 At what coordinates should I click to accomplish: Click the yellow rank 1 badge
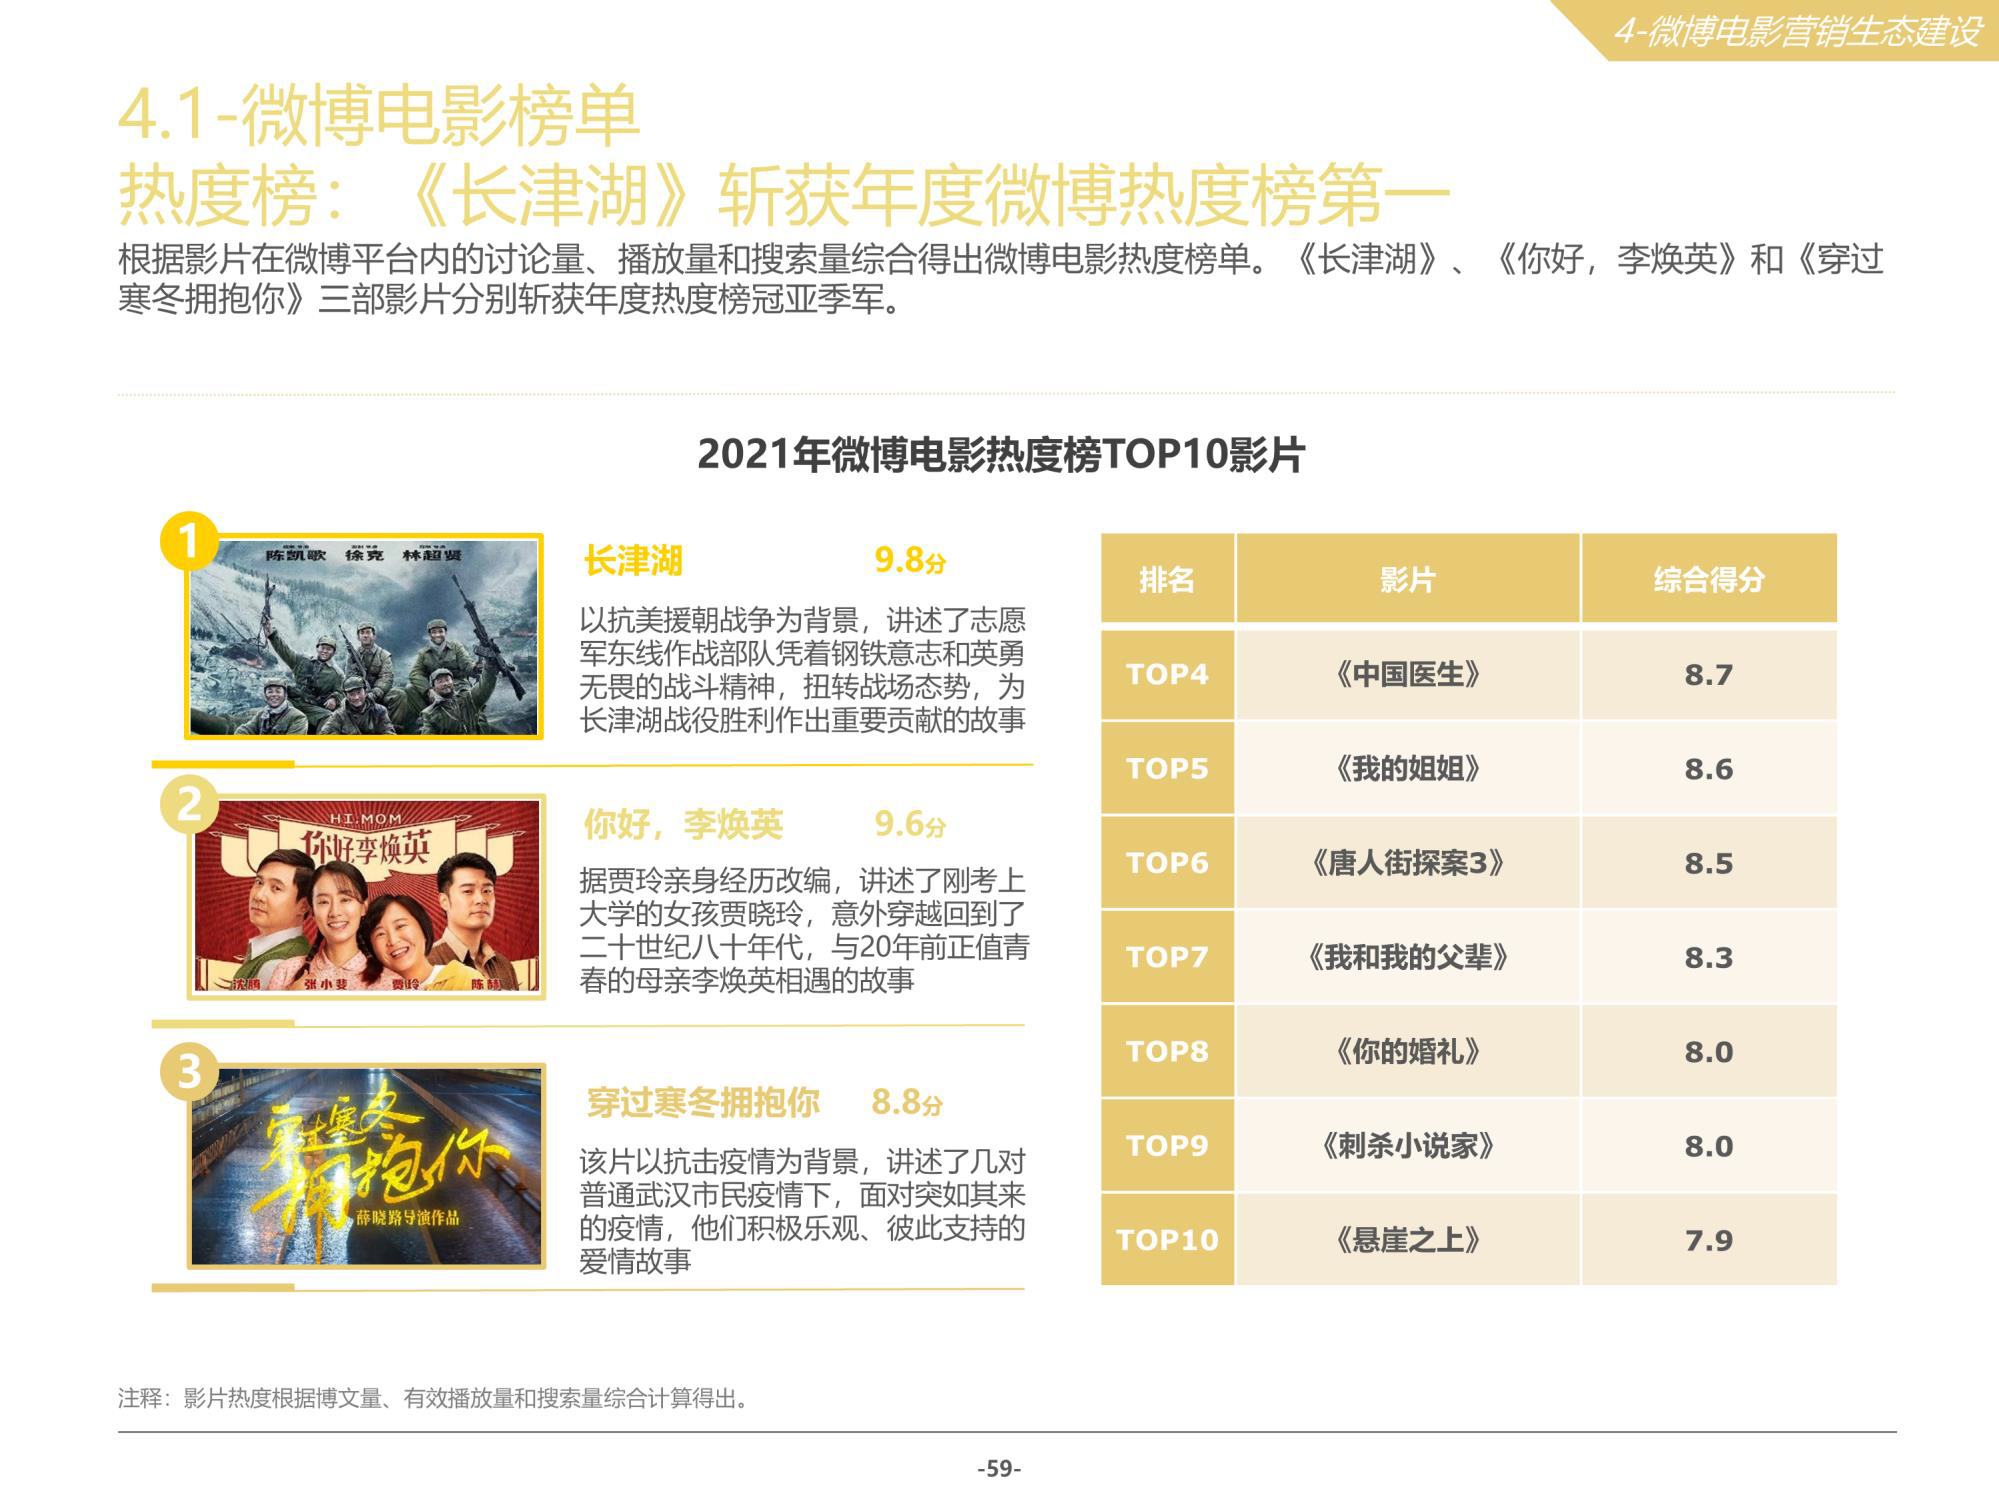coord(188,541)
